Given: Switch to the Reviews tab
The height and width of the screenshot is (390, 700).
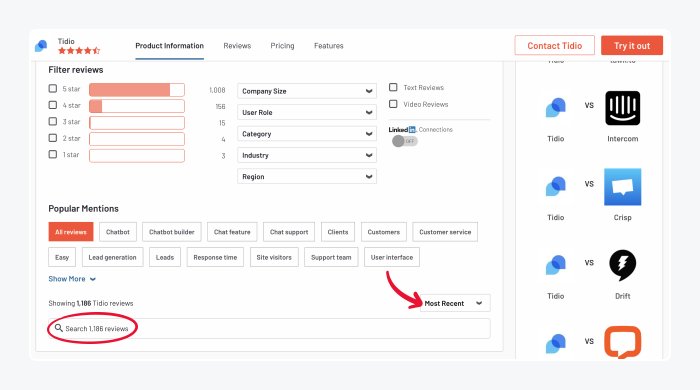Looking at the screenshot, I should (x=237, y=46).
